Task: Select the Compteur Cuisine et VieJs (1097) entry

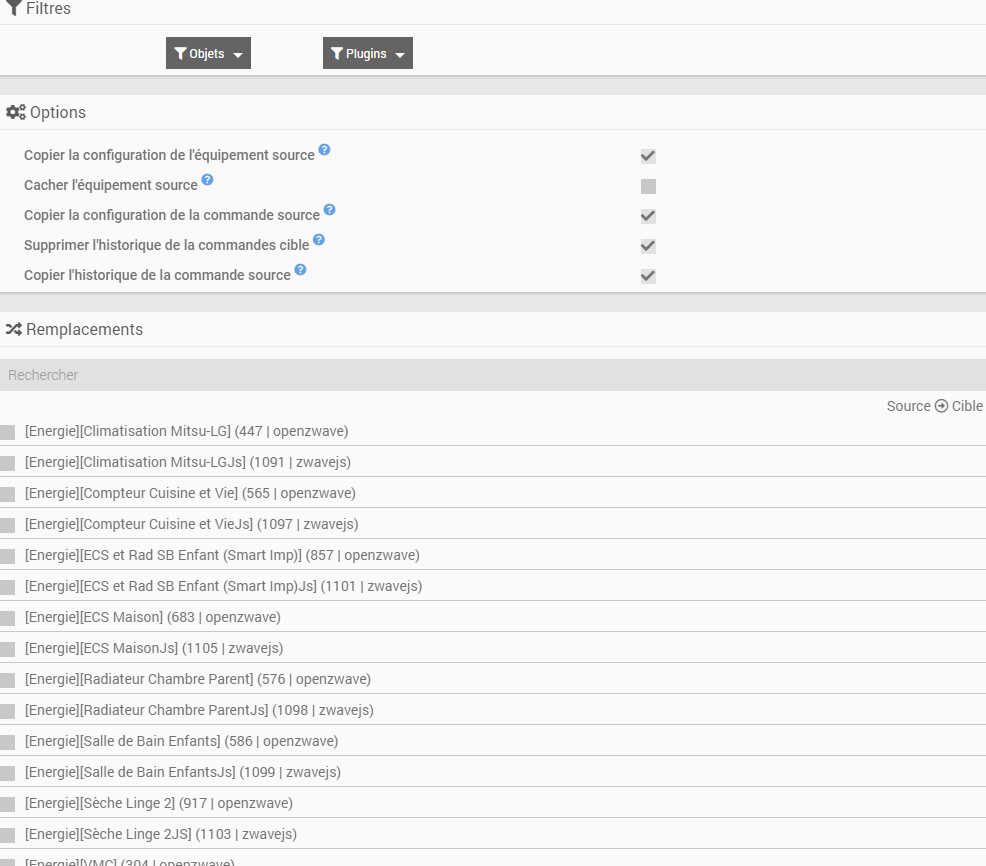Action: tap(191, 524)
